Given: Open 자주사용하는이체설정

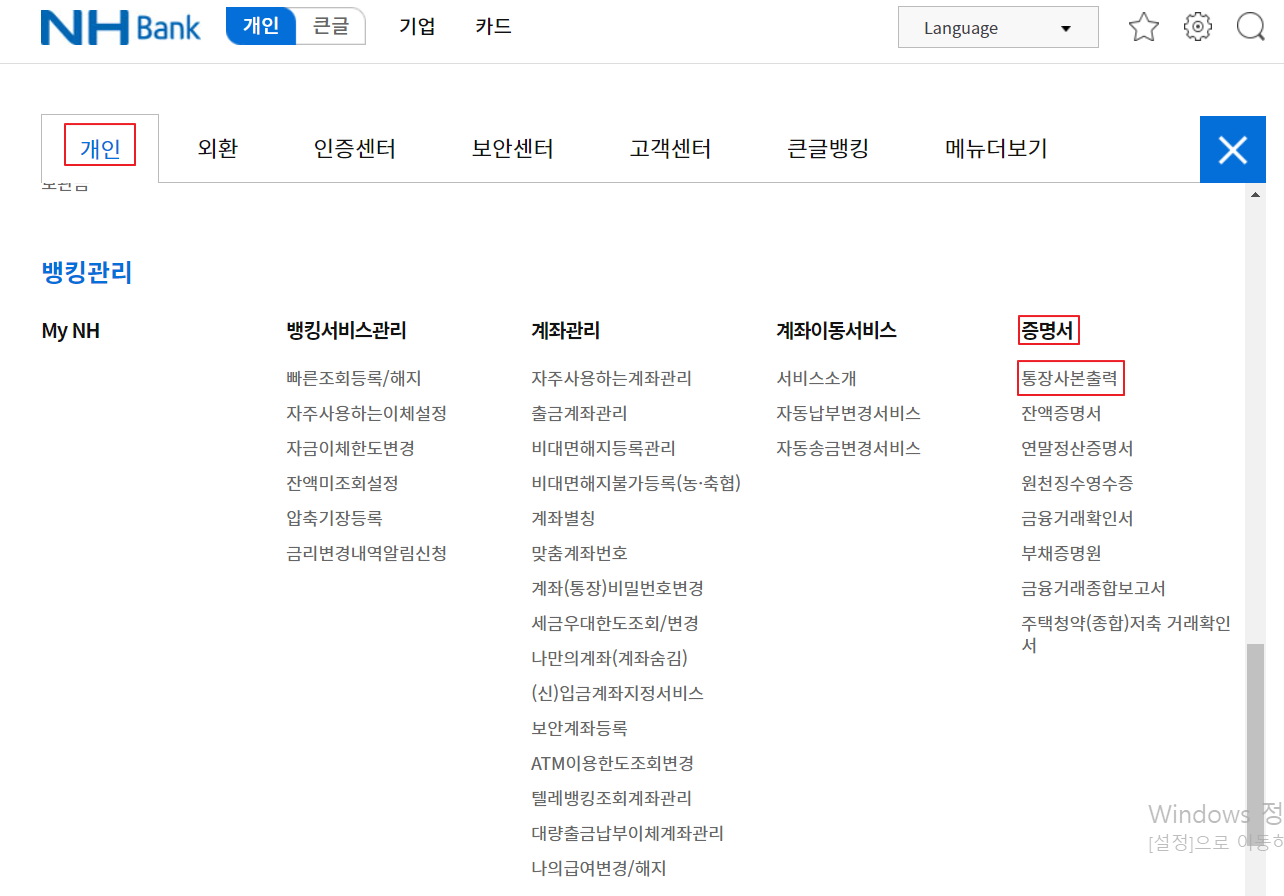Looking at the screenshot, I should (366, 413).
